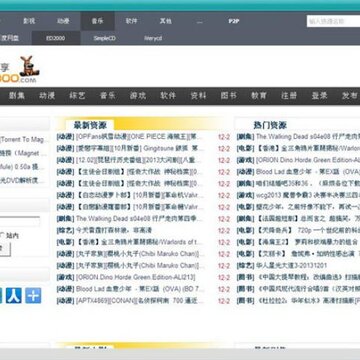Open wcg2013 魔兽争霸3 决赛 entry

click(308, 195)
